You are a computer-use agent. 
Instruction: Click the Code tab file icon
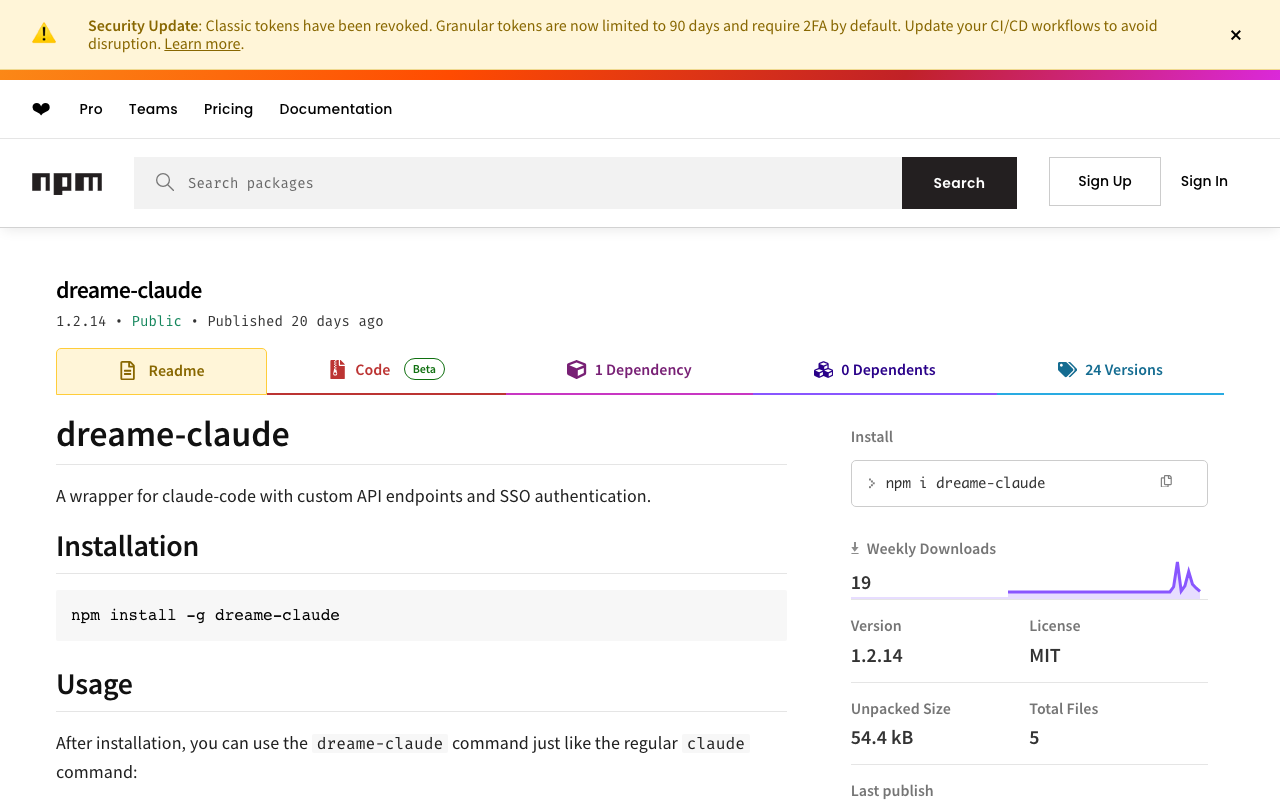point(338,370)
